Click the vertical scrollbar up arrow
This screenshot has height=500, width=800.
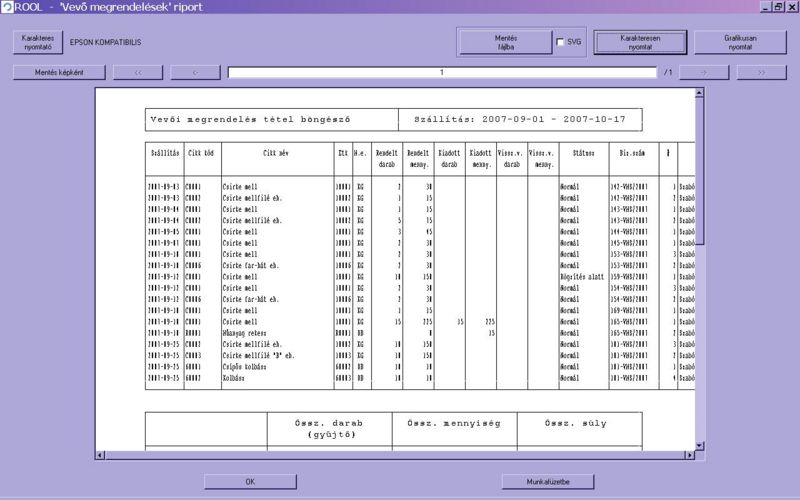(x=701, y=93)
